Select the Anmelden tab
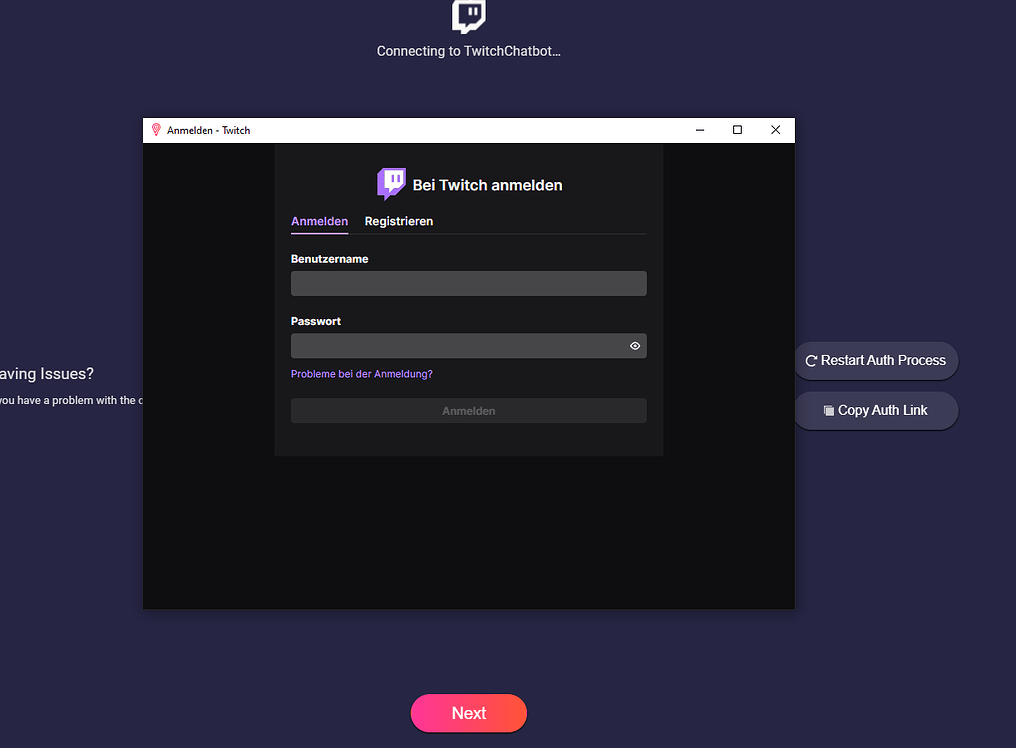1016x748 pixels. pyautogui.click(x=319, y=221)
